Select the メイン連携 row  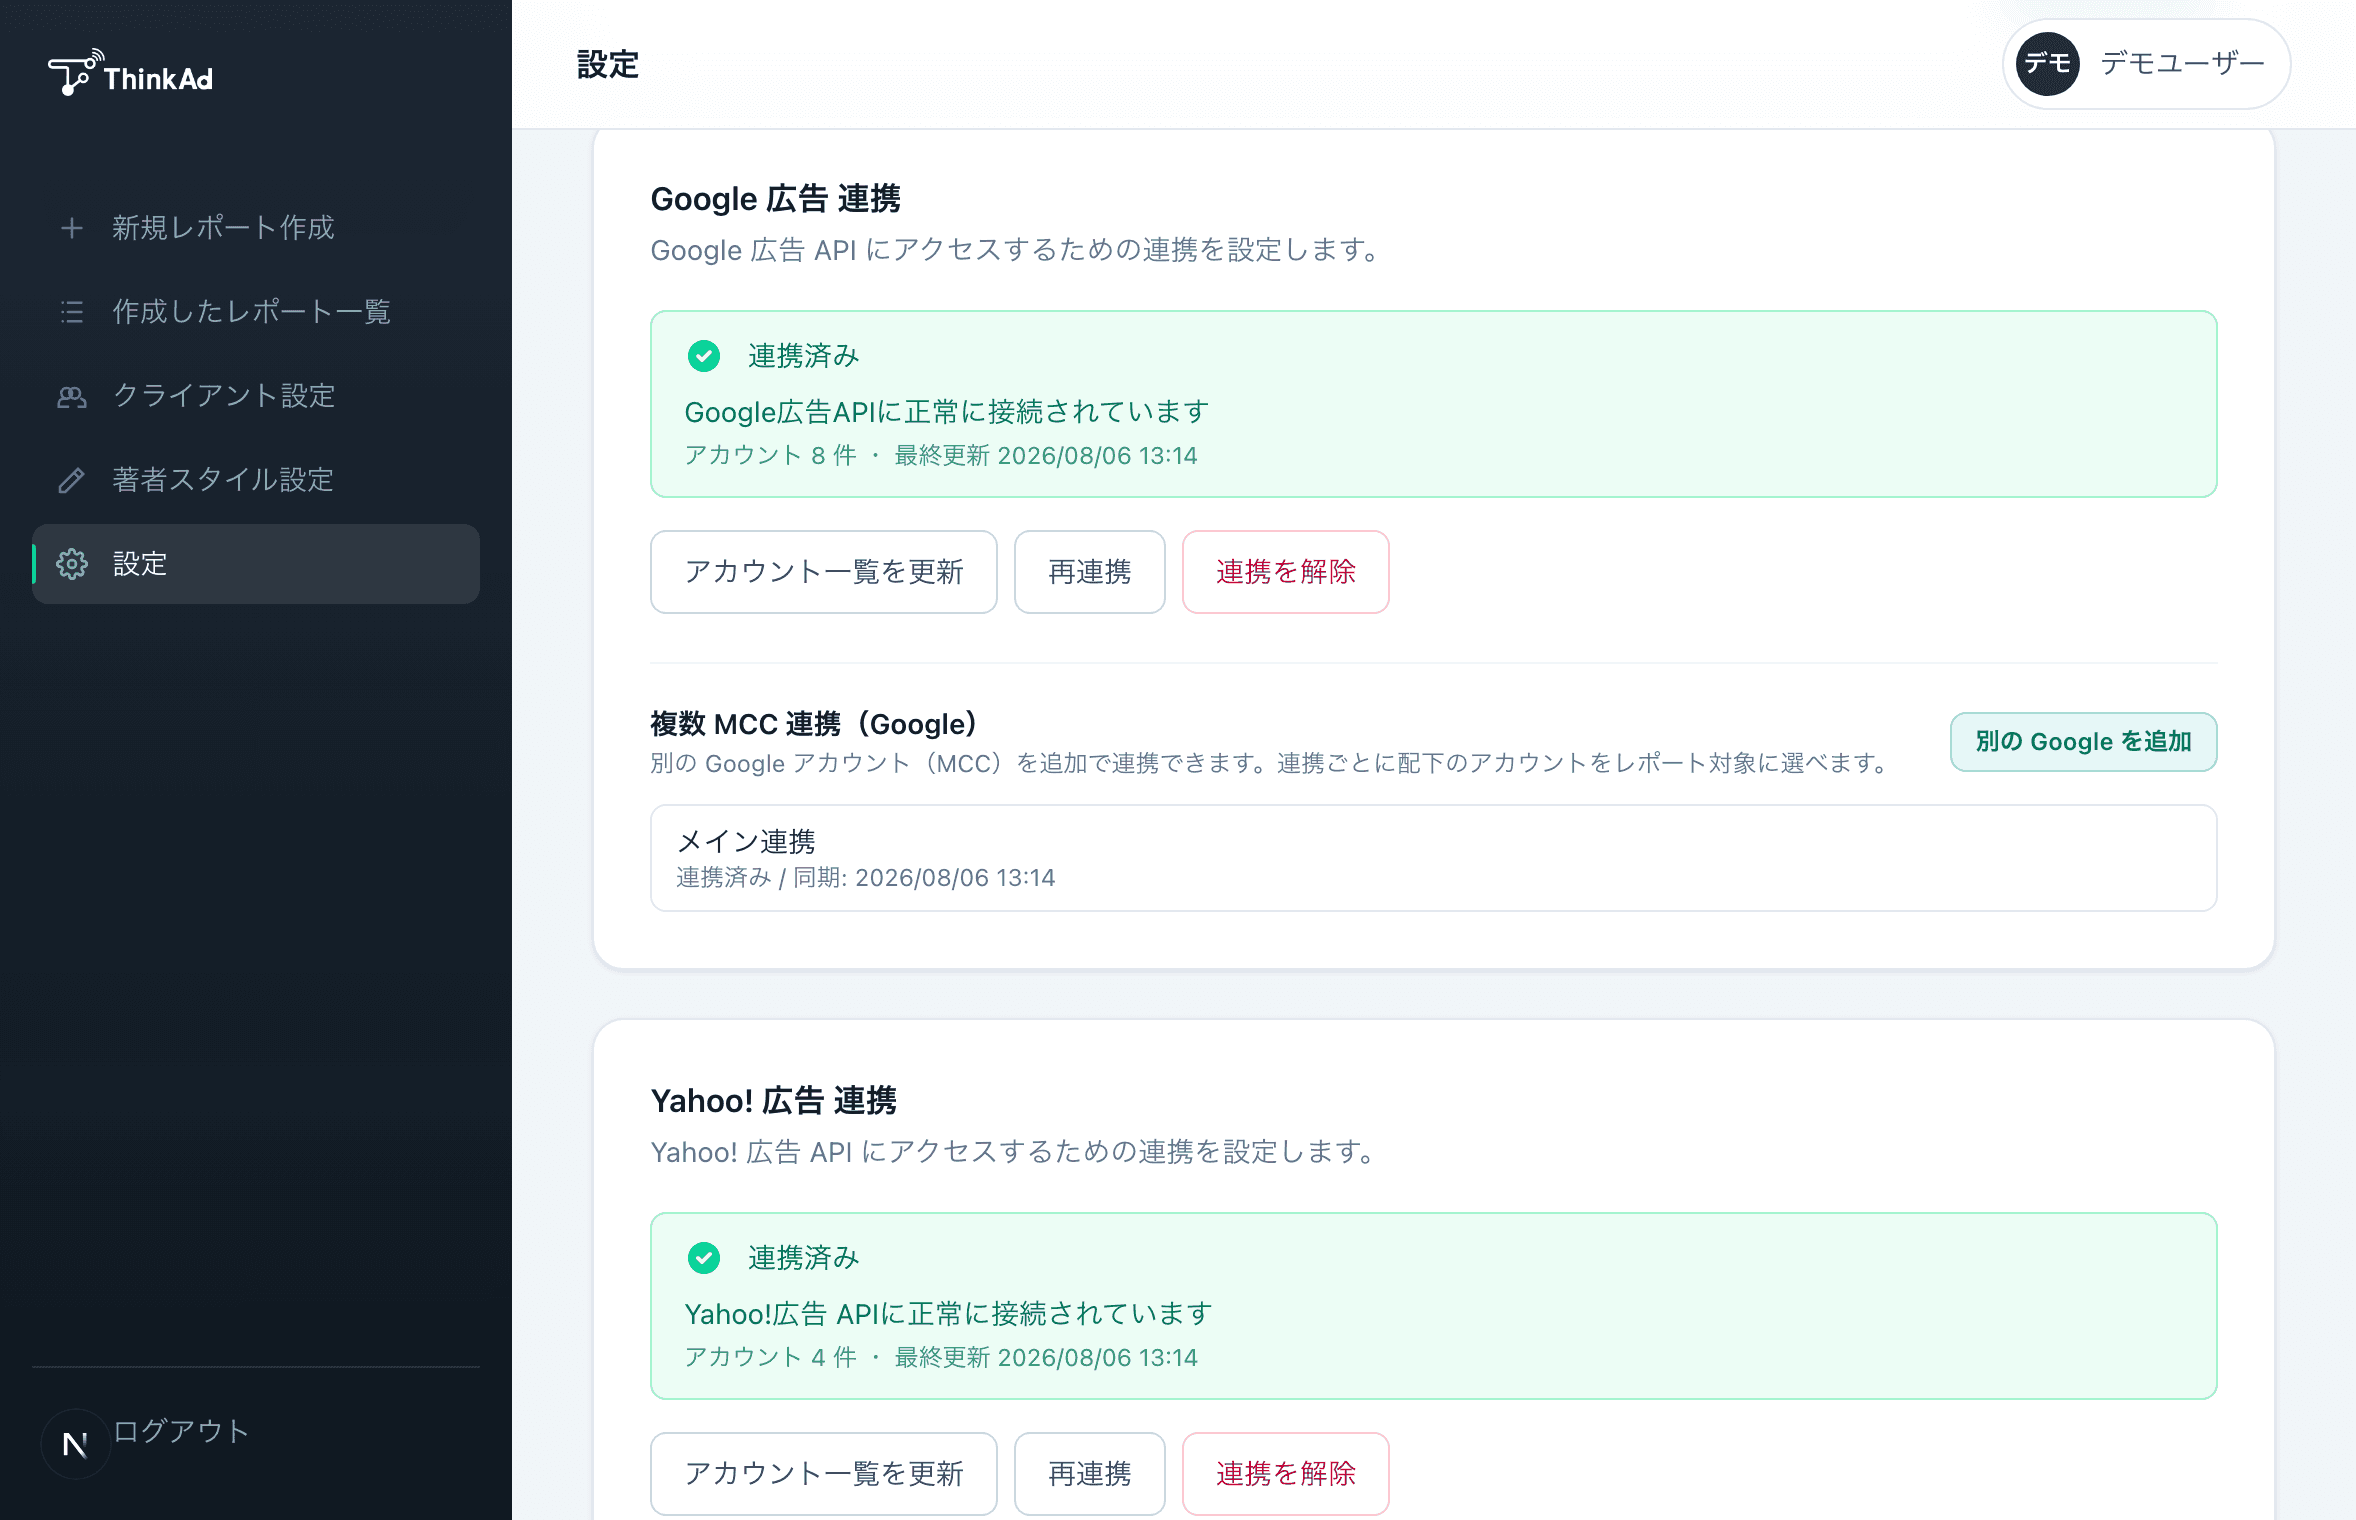tap(1434, 858)
